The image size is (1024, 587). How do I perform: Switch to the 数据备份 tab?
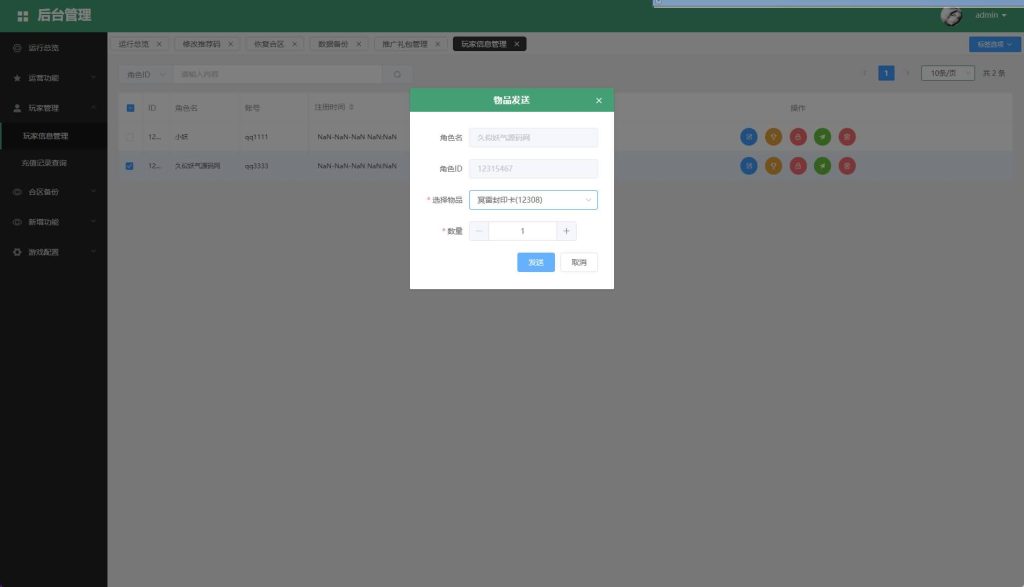pyautogui.click(x=334, y=44)
